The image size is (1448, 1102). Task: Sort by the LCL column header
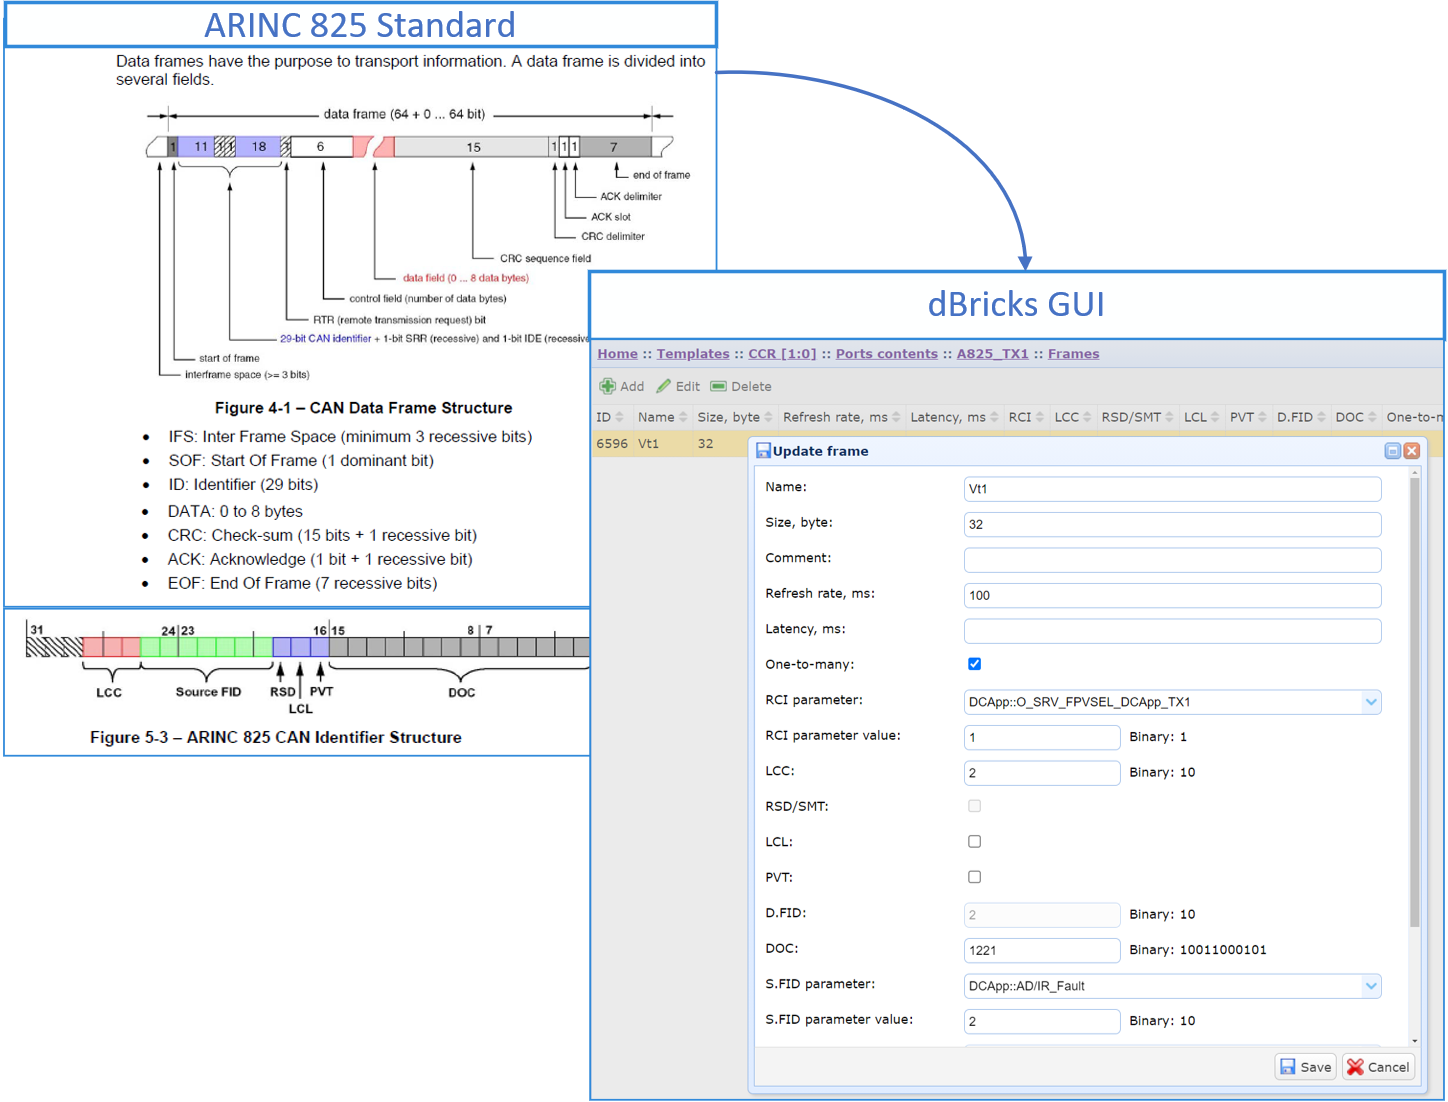pyautogui.click(x=1202, y=417)
